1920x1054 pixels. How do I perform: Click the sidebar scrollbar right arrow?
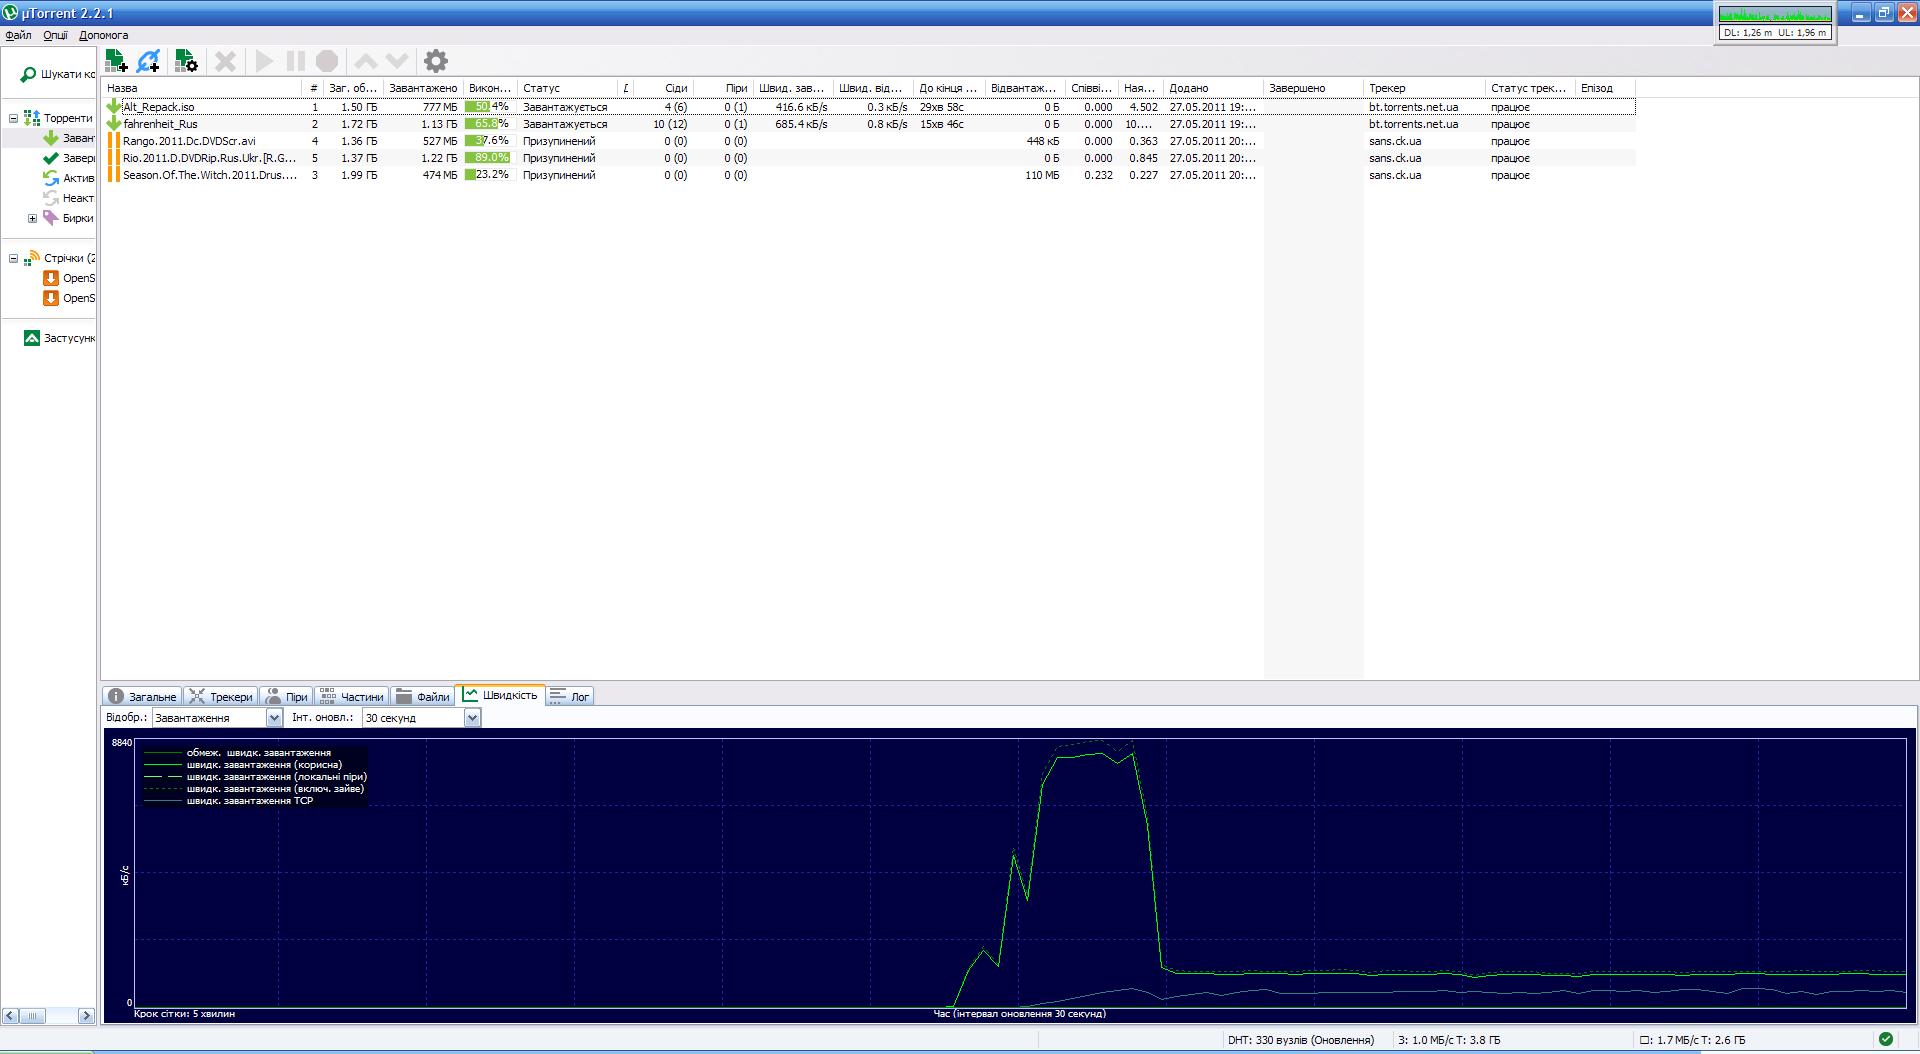click(86, 1016)
